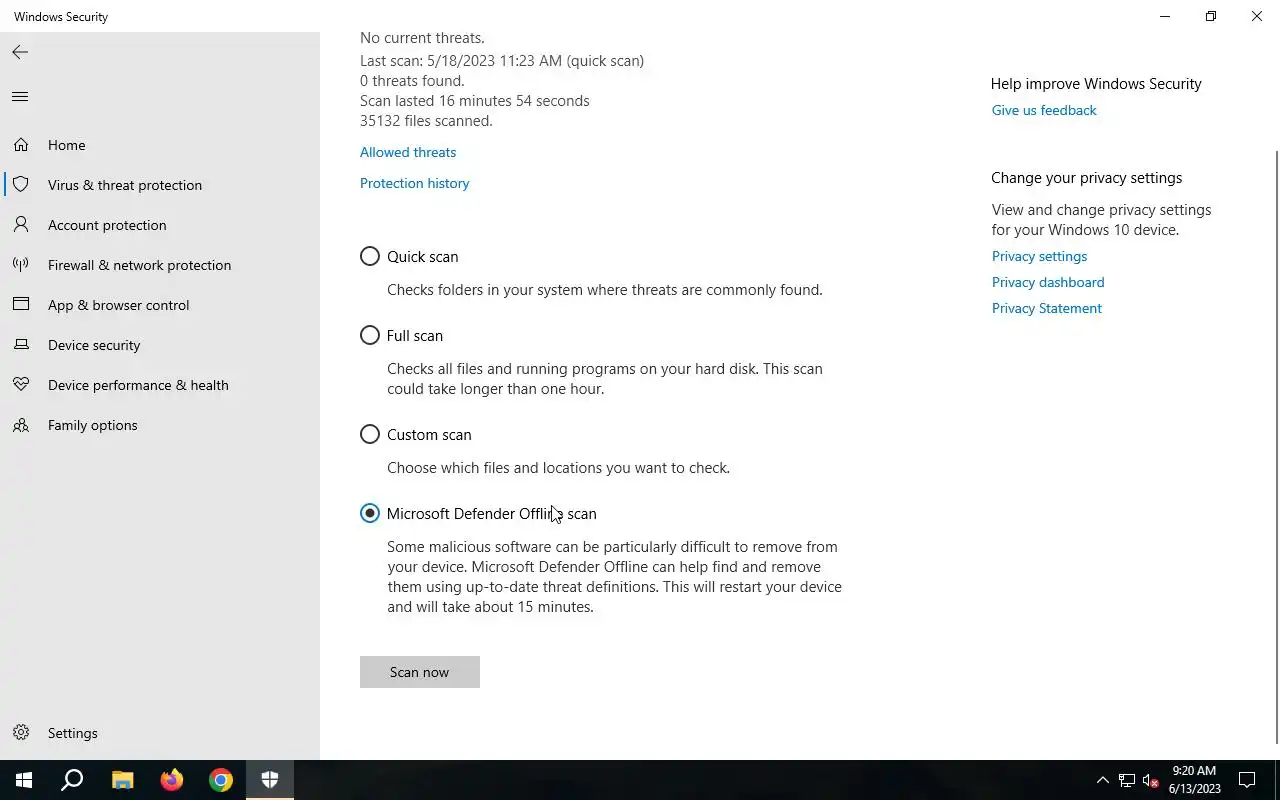Click the App & browser control window icon

click(21, 305)
